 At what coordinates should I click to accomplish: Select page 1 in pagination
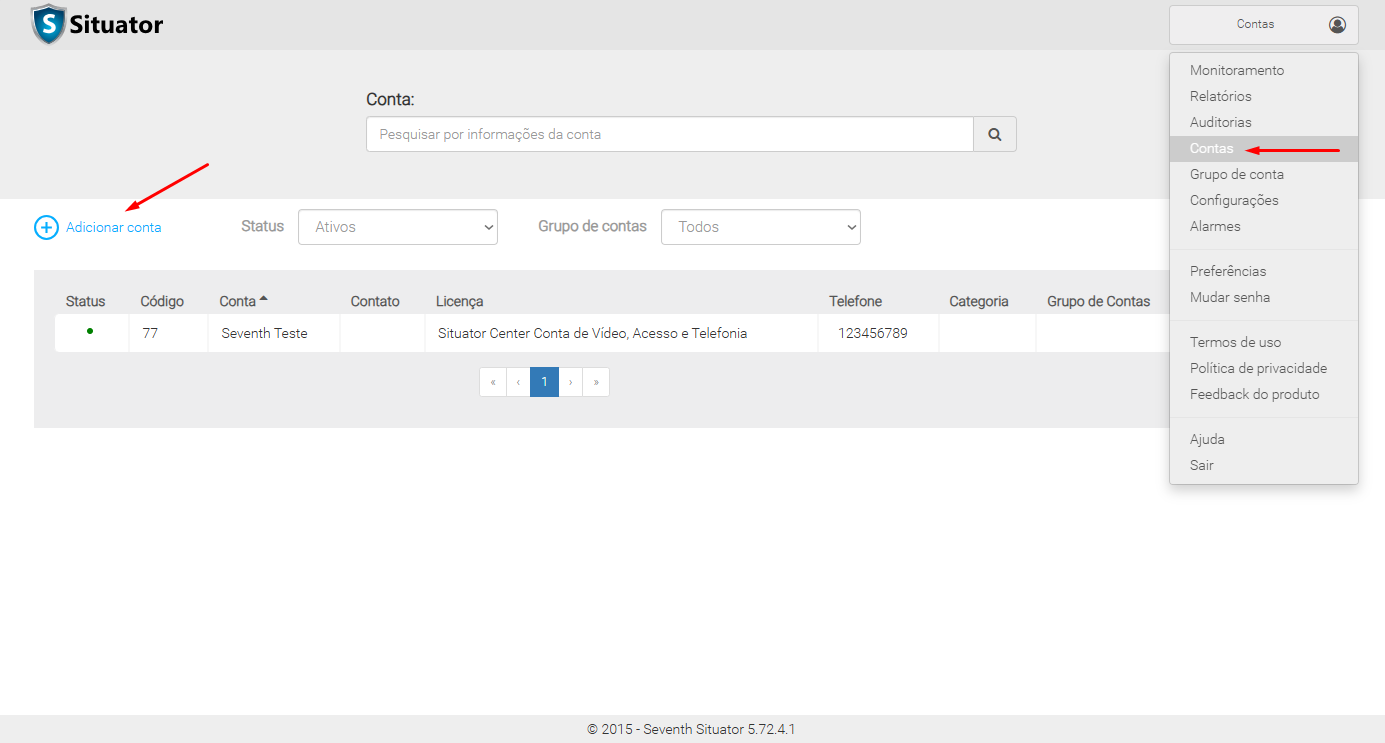tap(544, 382)
